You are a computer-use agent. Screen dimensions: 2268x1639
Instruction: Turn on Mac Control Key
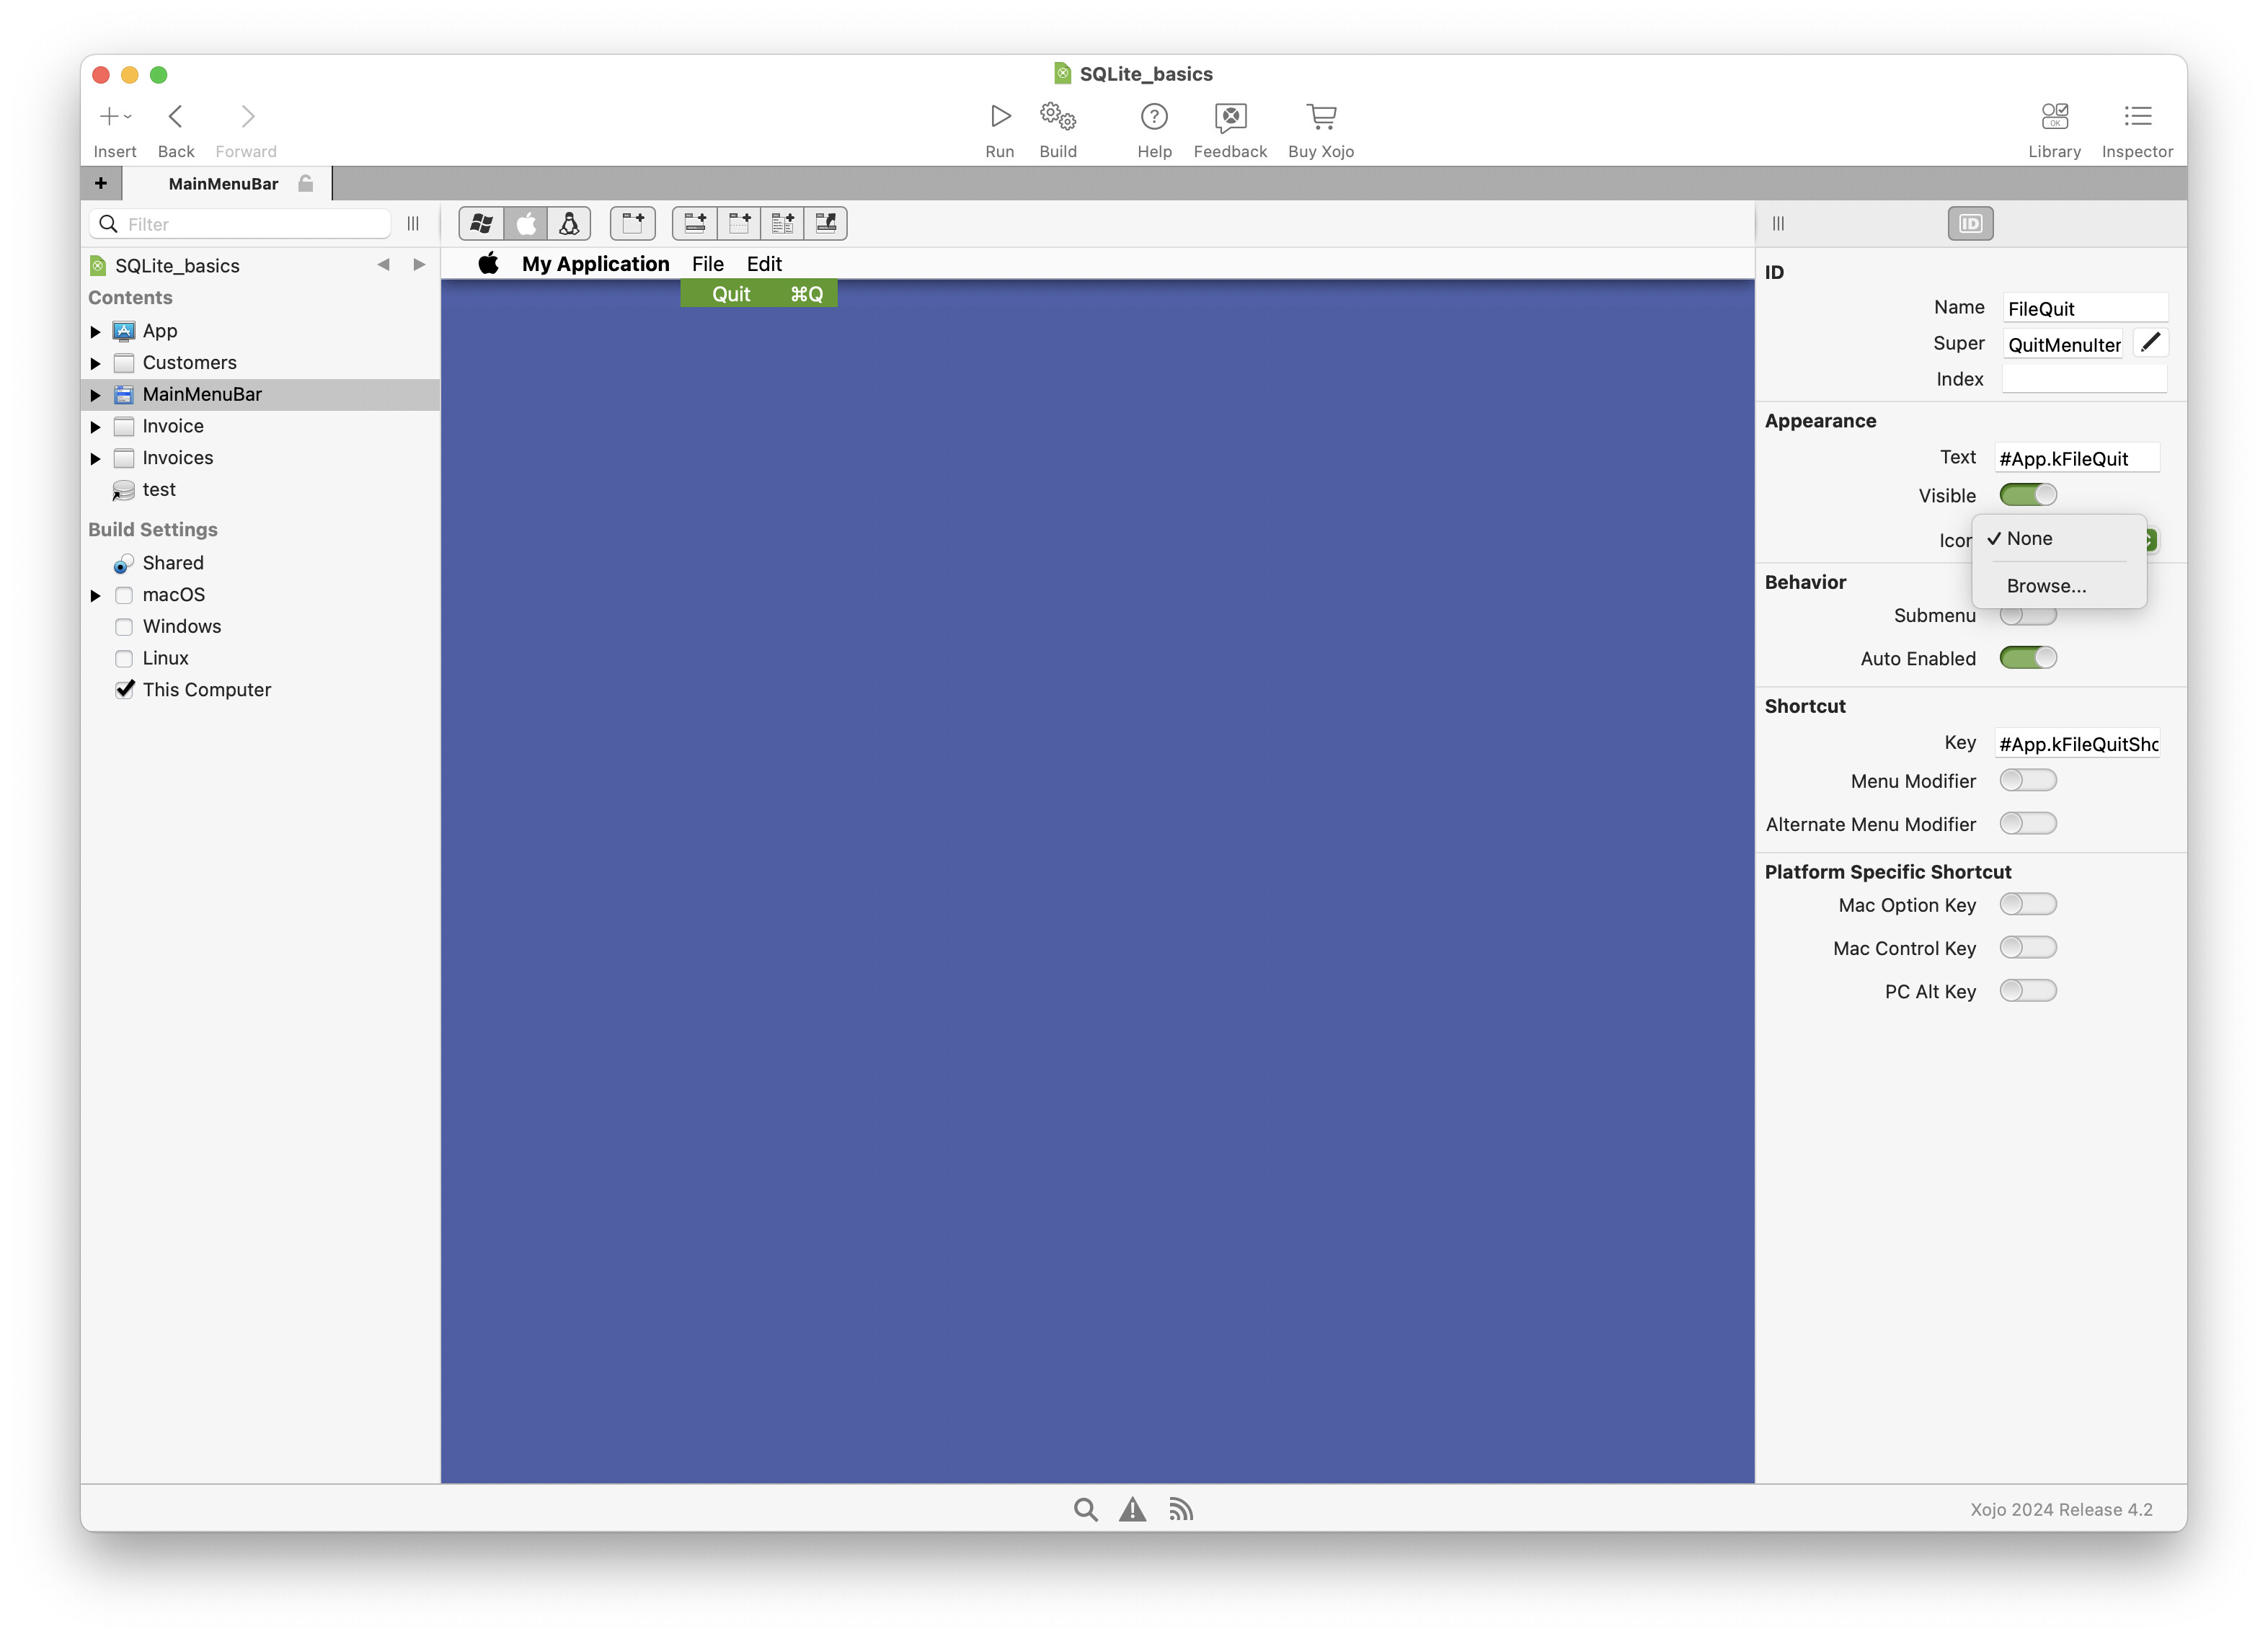coord(2027,947)
